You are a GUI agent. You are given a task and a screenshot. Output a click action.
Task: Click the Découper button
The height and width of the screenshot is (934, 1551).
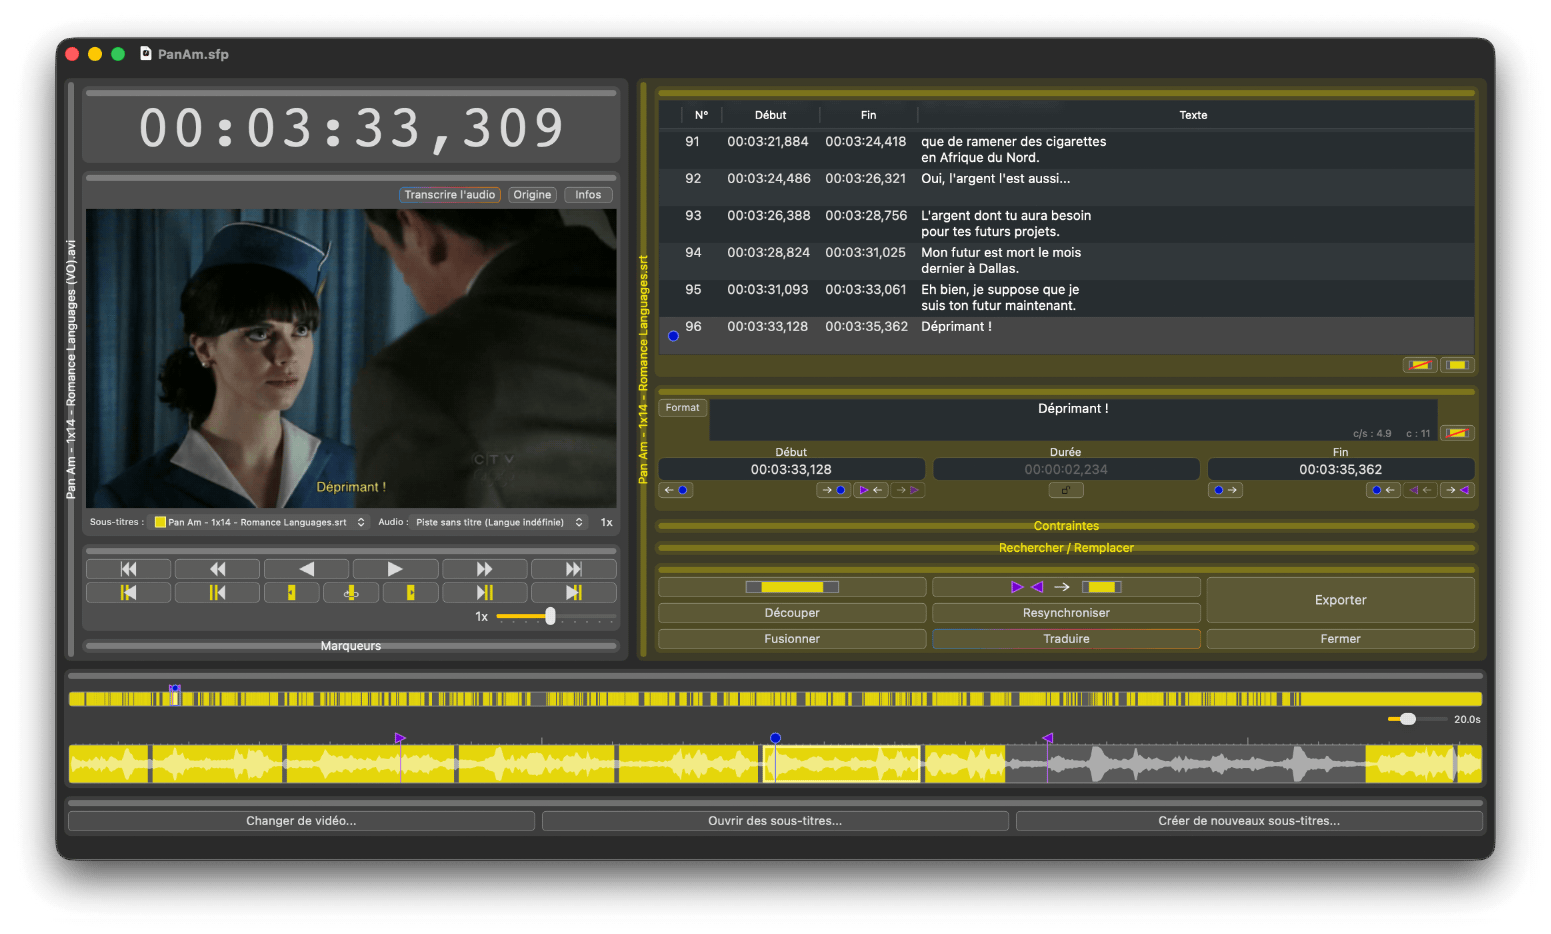tap(792, 613)
